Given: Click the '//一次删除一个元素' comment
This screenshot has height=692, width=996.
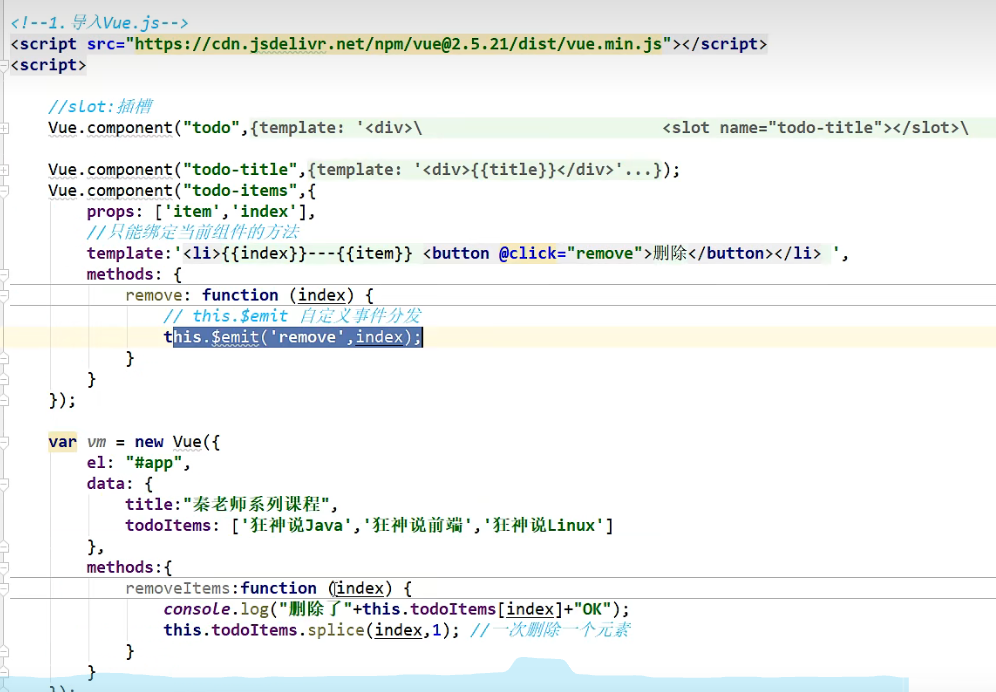Looking at the screenshot, I should point(549,630).
